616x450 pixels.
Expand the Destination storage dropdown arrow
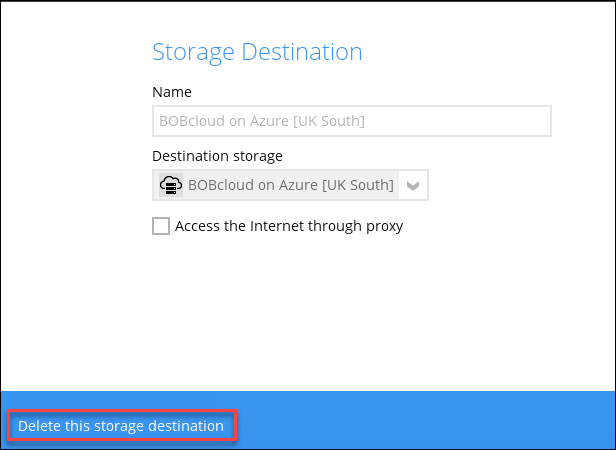tap(415, 185)
